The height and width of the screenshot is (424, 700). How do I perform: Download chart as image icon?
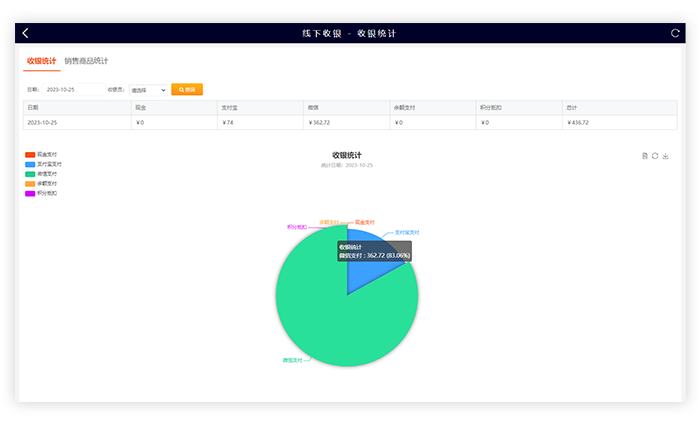(x=666, y=155)
